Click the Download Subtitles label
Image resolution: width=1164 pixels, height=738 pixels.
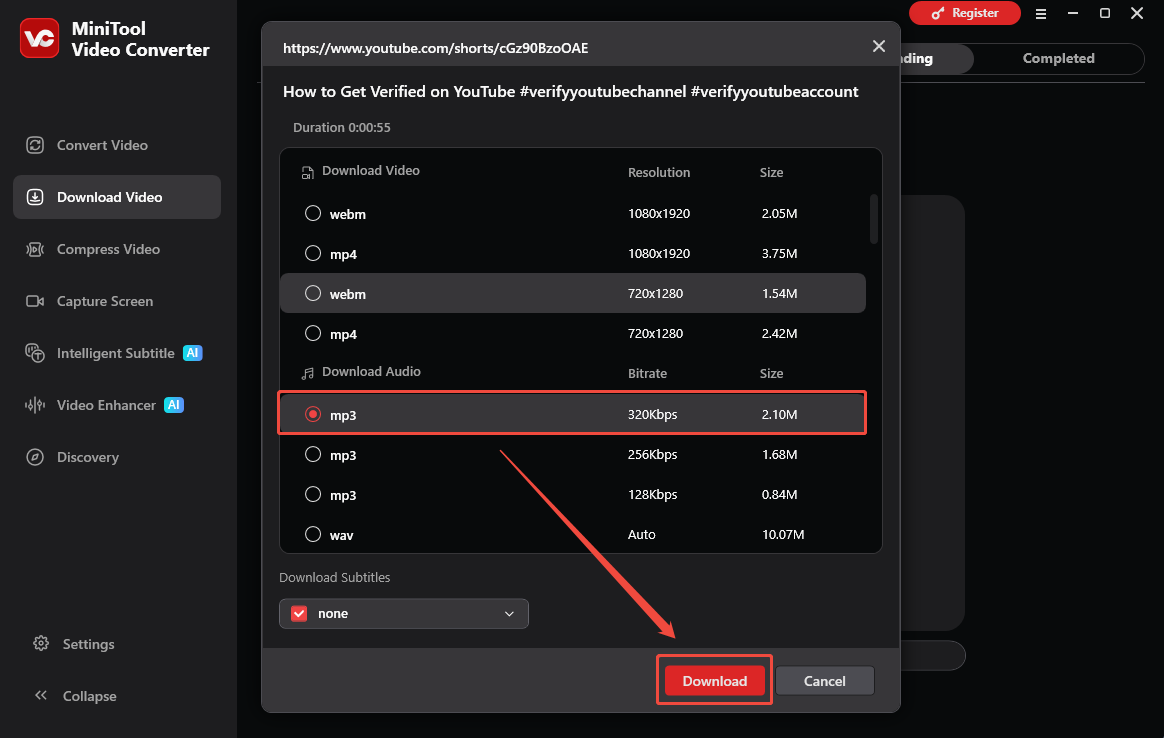pos(334,578)
